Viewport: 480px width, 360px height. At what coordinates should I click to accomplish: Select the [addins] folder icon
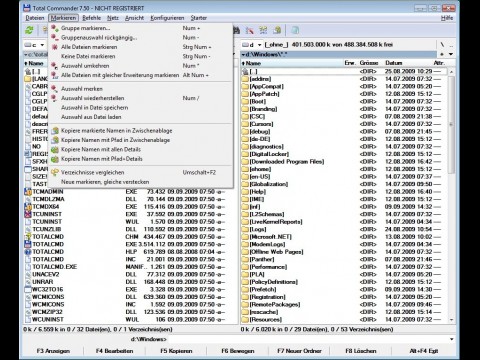(x=245, y=79)
